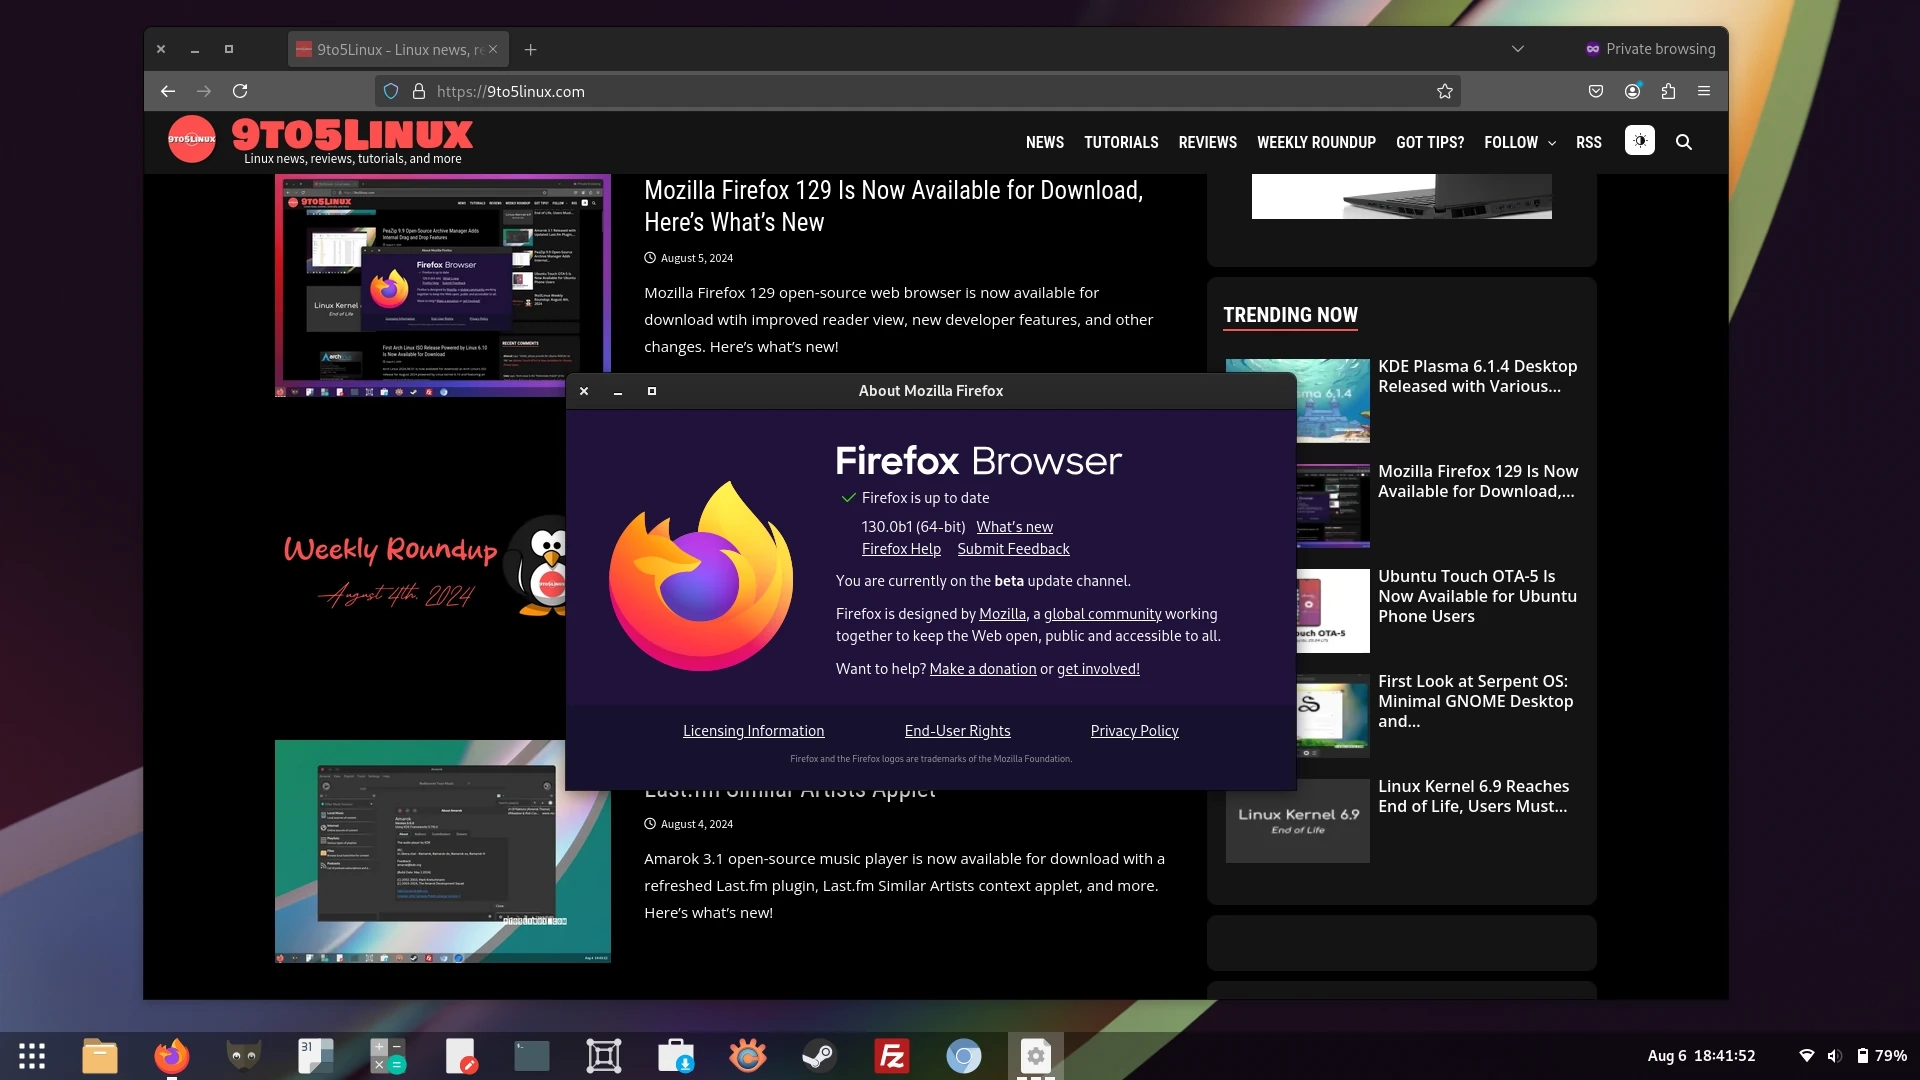
Task: Click tracking protection shield icon
Action: pos(391,91)
